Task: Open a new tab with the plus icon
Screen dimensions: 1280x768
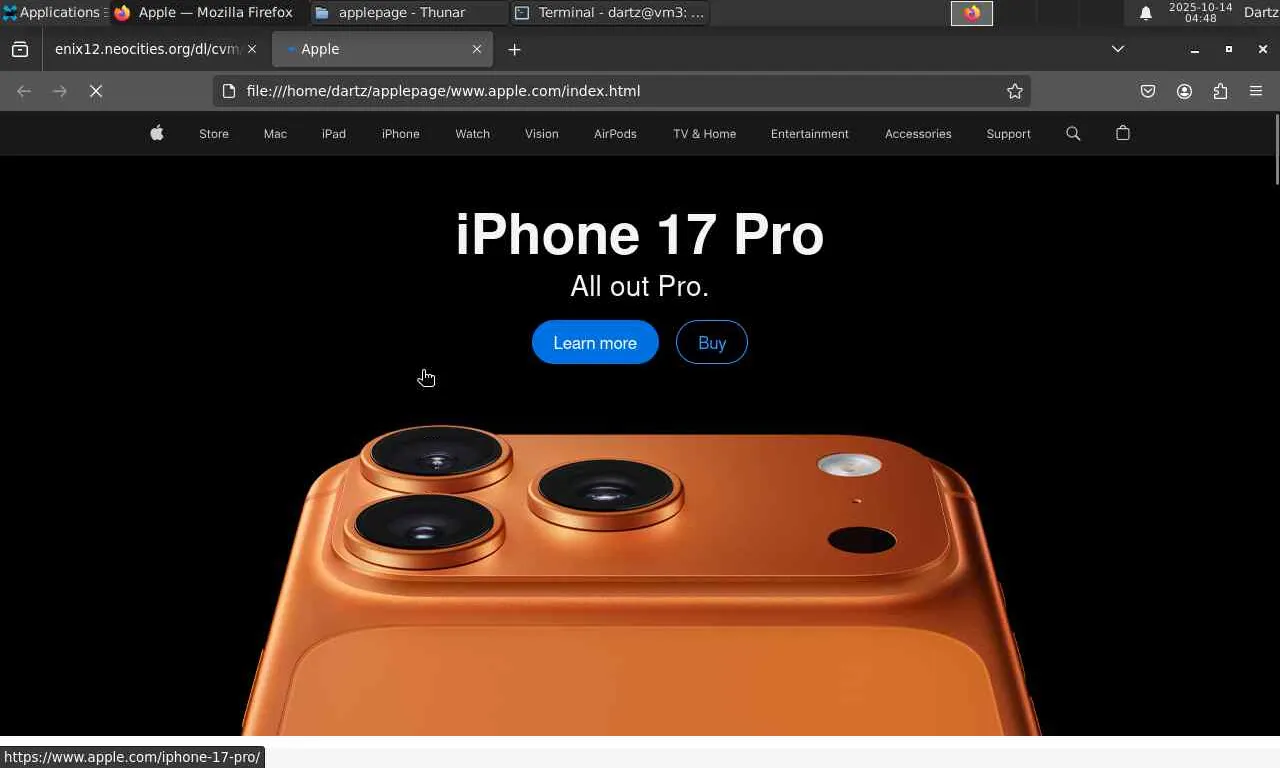Action: (514, 49)
